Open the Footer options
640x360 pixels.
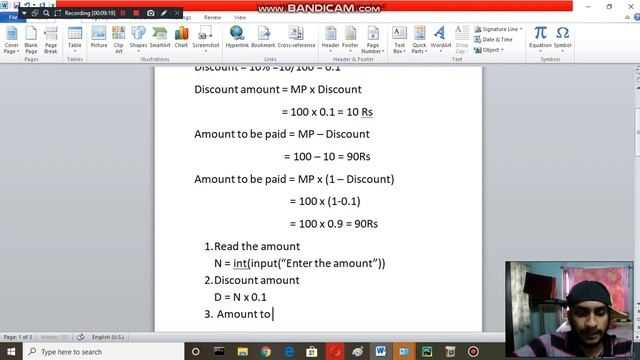point(350,39)
